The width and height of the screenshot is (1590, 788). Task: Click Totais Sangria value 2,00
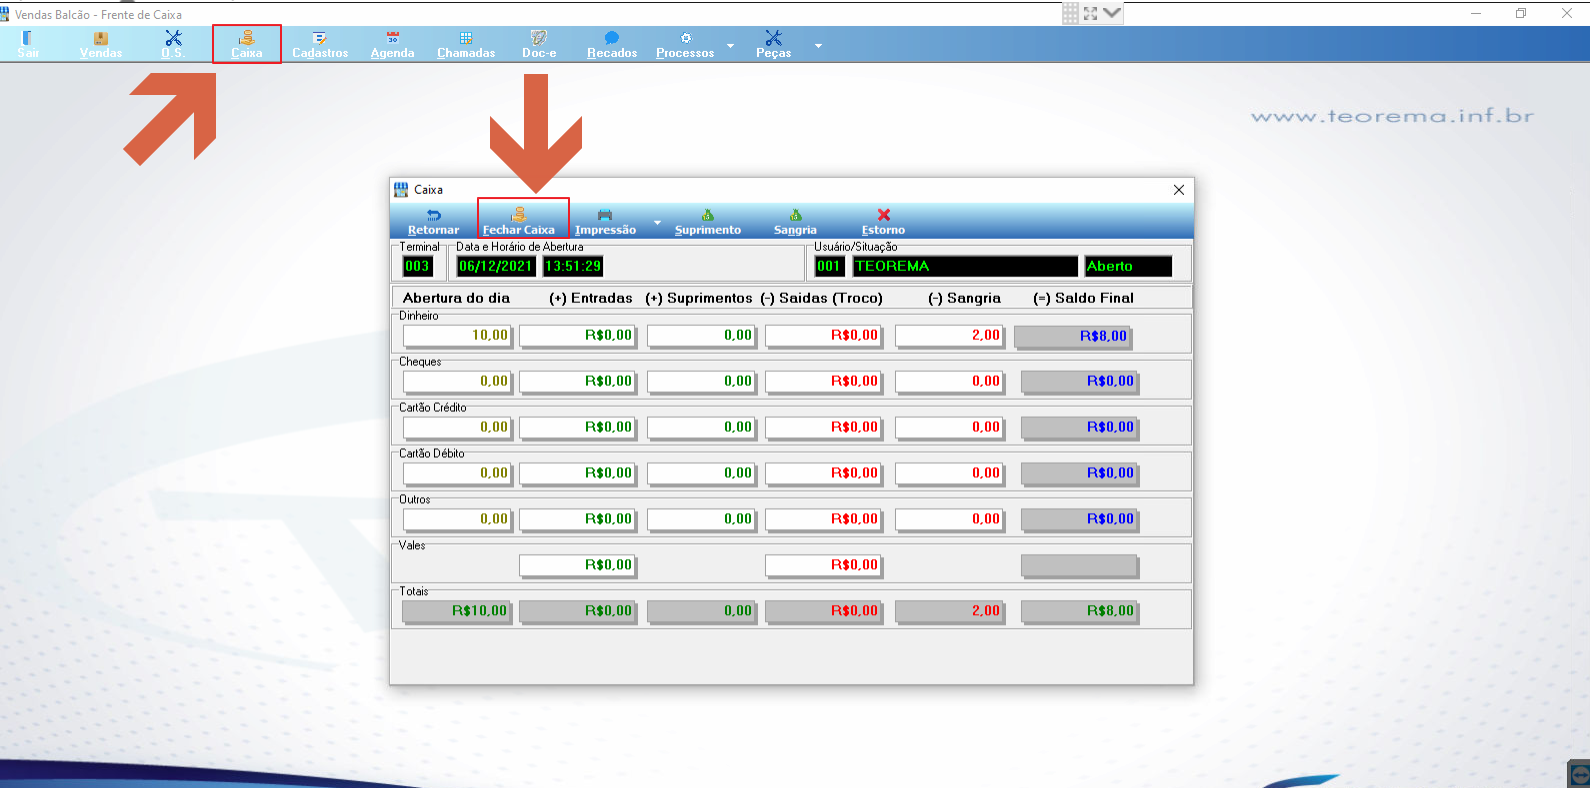tap(949, 611)
